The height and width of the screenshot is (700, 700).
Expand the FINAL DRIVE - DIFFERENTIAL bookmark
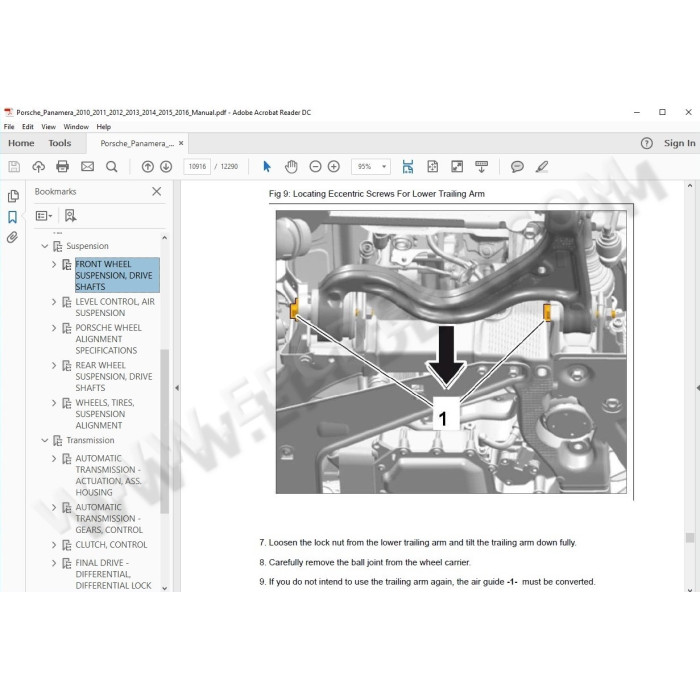click(x=54, y=563)
